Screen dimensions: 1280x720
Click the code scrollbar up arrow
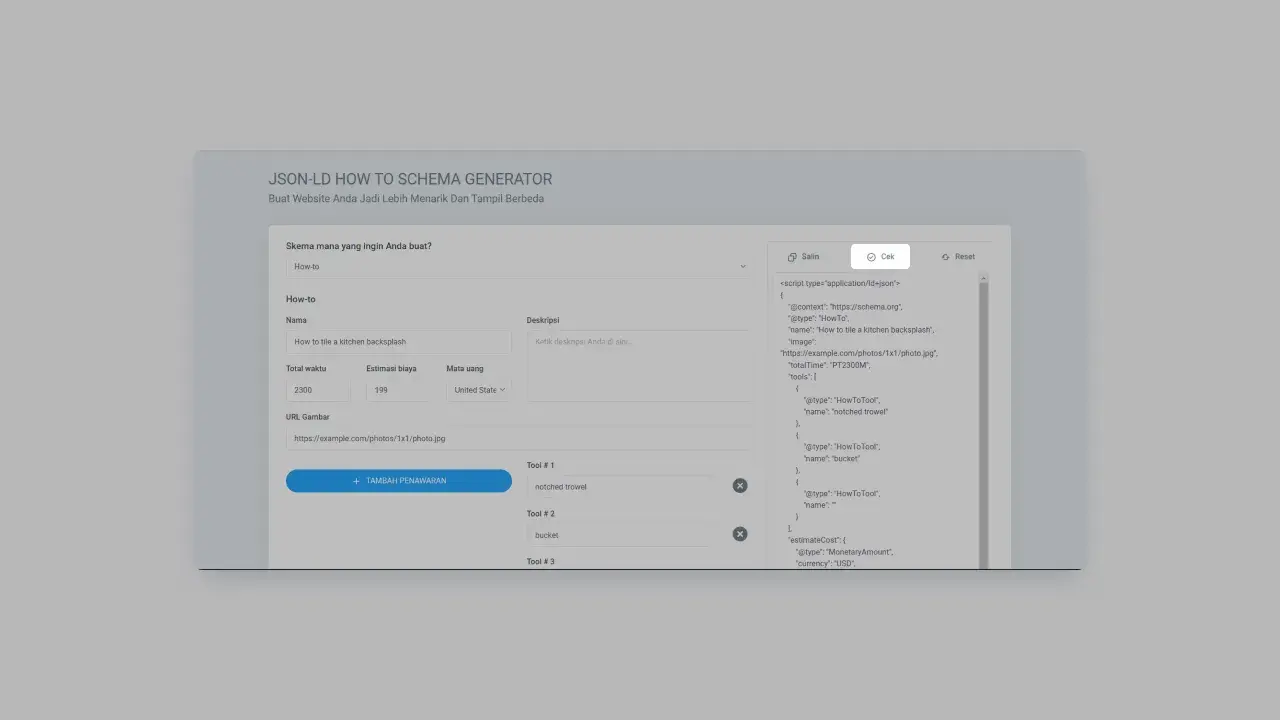tap(983, 277)
